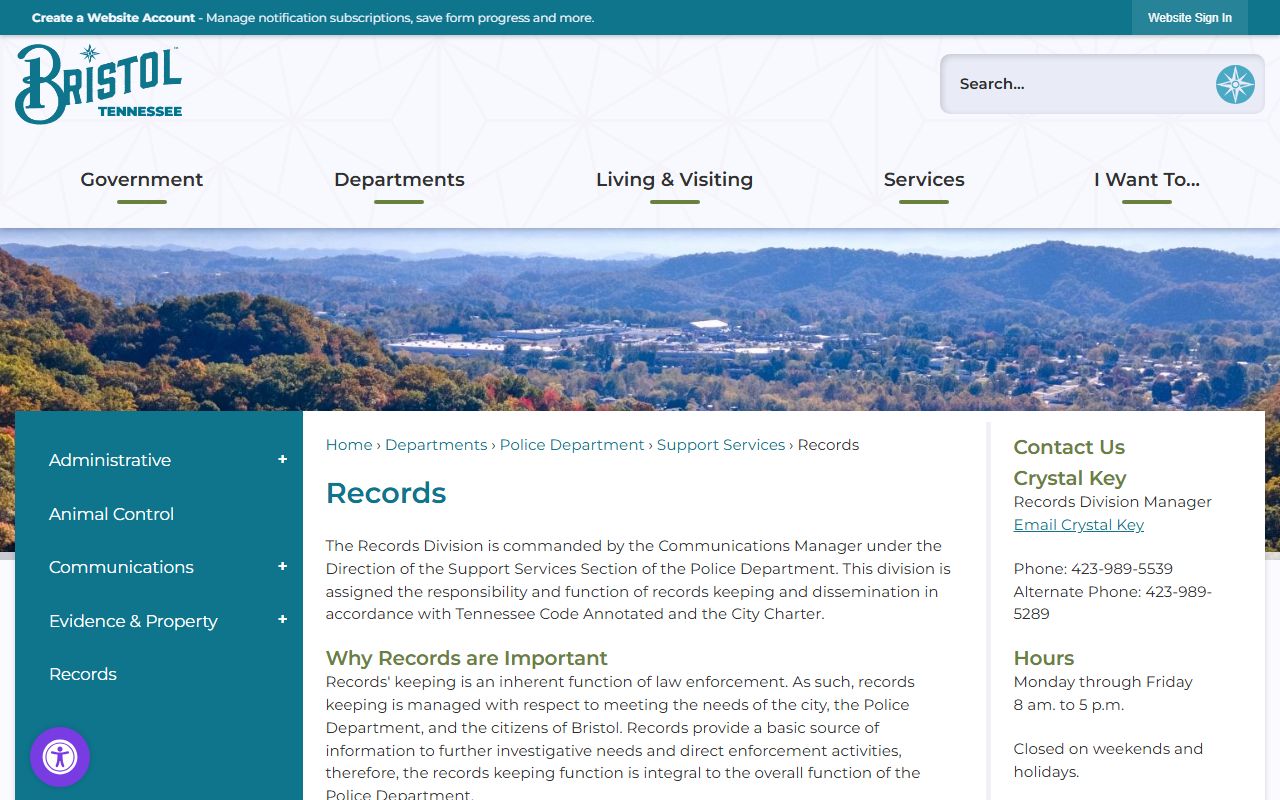
Task: Select Animal Control in sidebar
Action: pos(111,514)
